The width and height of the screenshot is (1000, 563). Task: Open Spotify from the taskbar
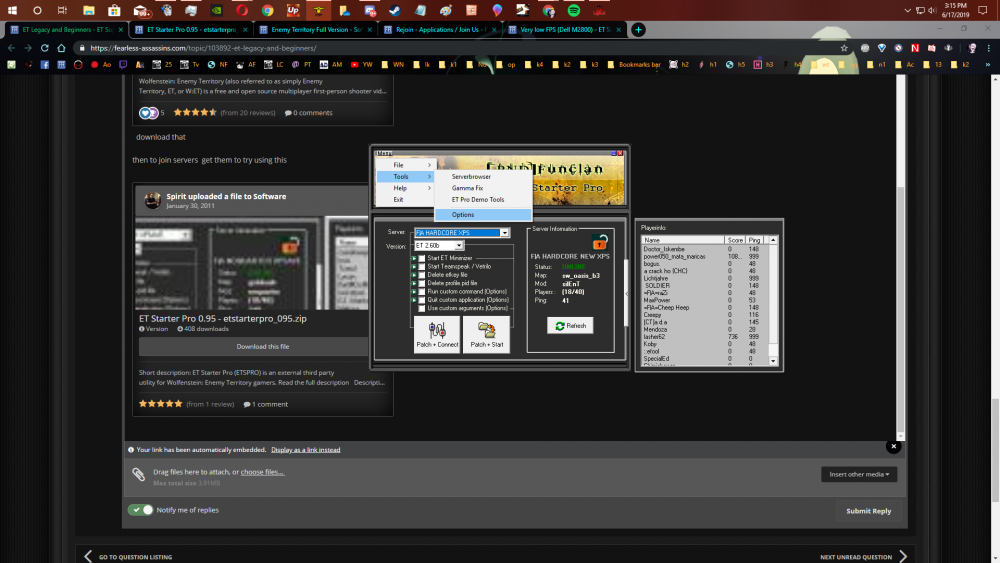click(x=573, y=10)
